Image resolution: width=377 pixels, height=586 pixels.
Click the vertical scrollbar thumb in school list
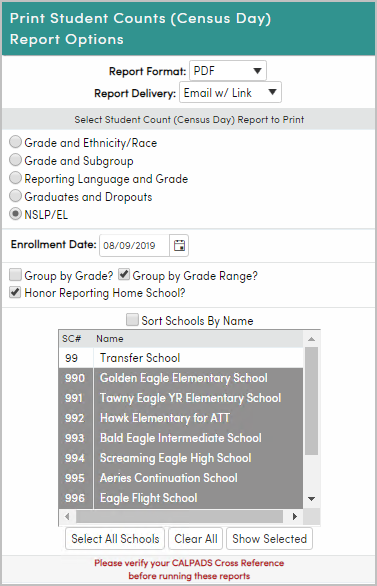tap(311, 401)
